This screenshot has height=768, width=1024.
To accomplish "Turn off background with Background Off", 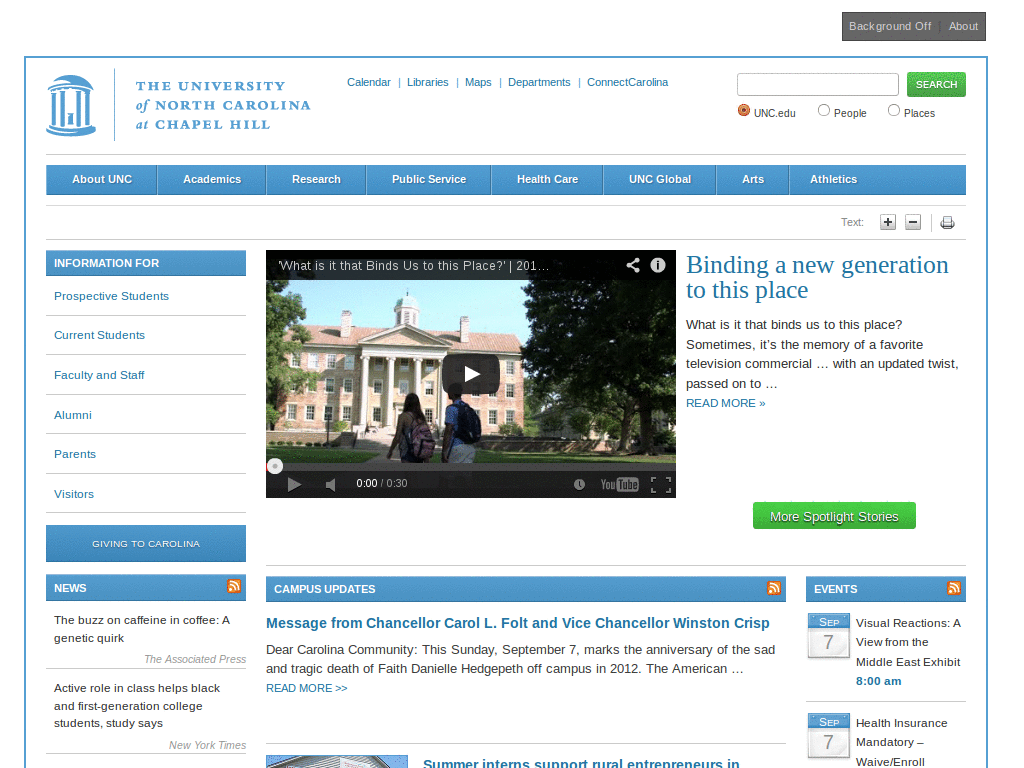I will click(x=889, y=26).
